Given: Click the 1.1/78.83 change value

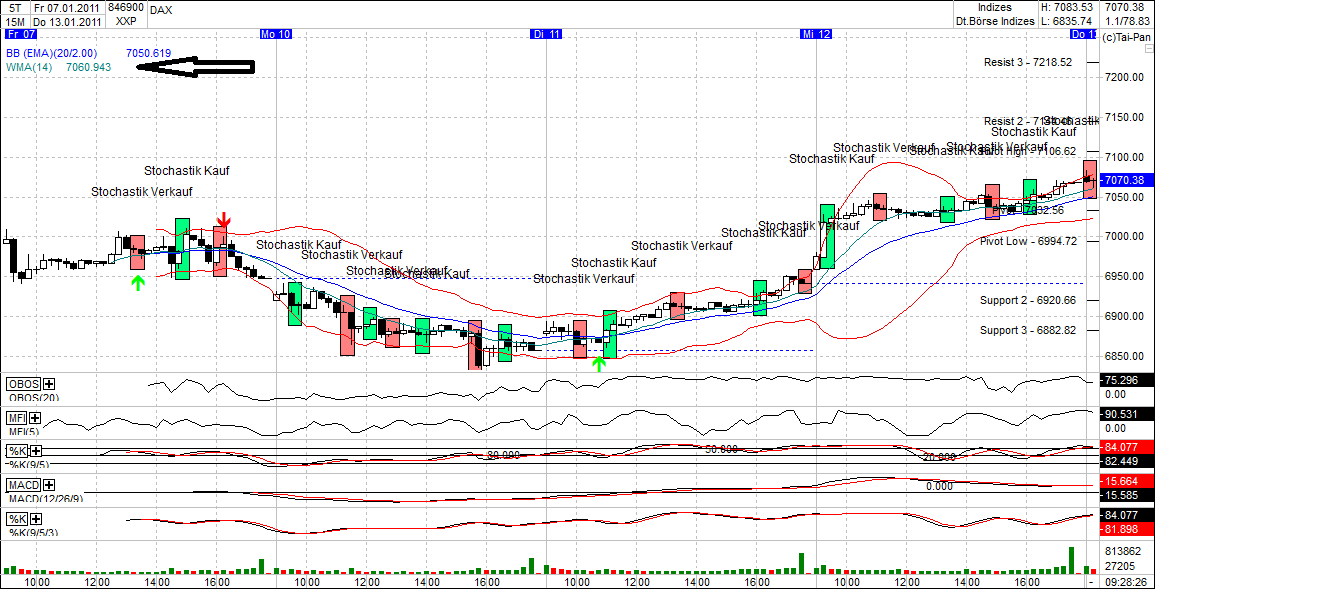Looking at the screenshot, I should 1126,20.
